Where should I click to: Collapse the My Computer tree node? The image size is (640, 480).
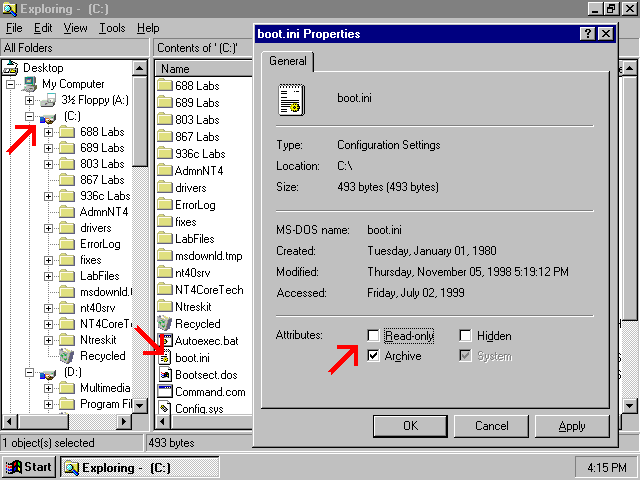tap(10, 84)
